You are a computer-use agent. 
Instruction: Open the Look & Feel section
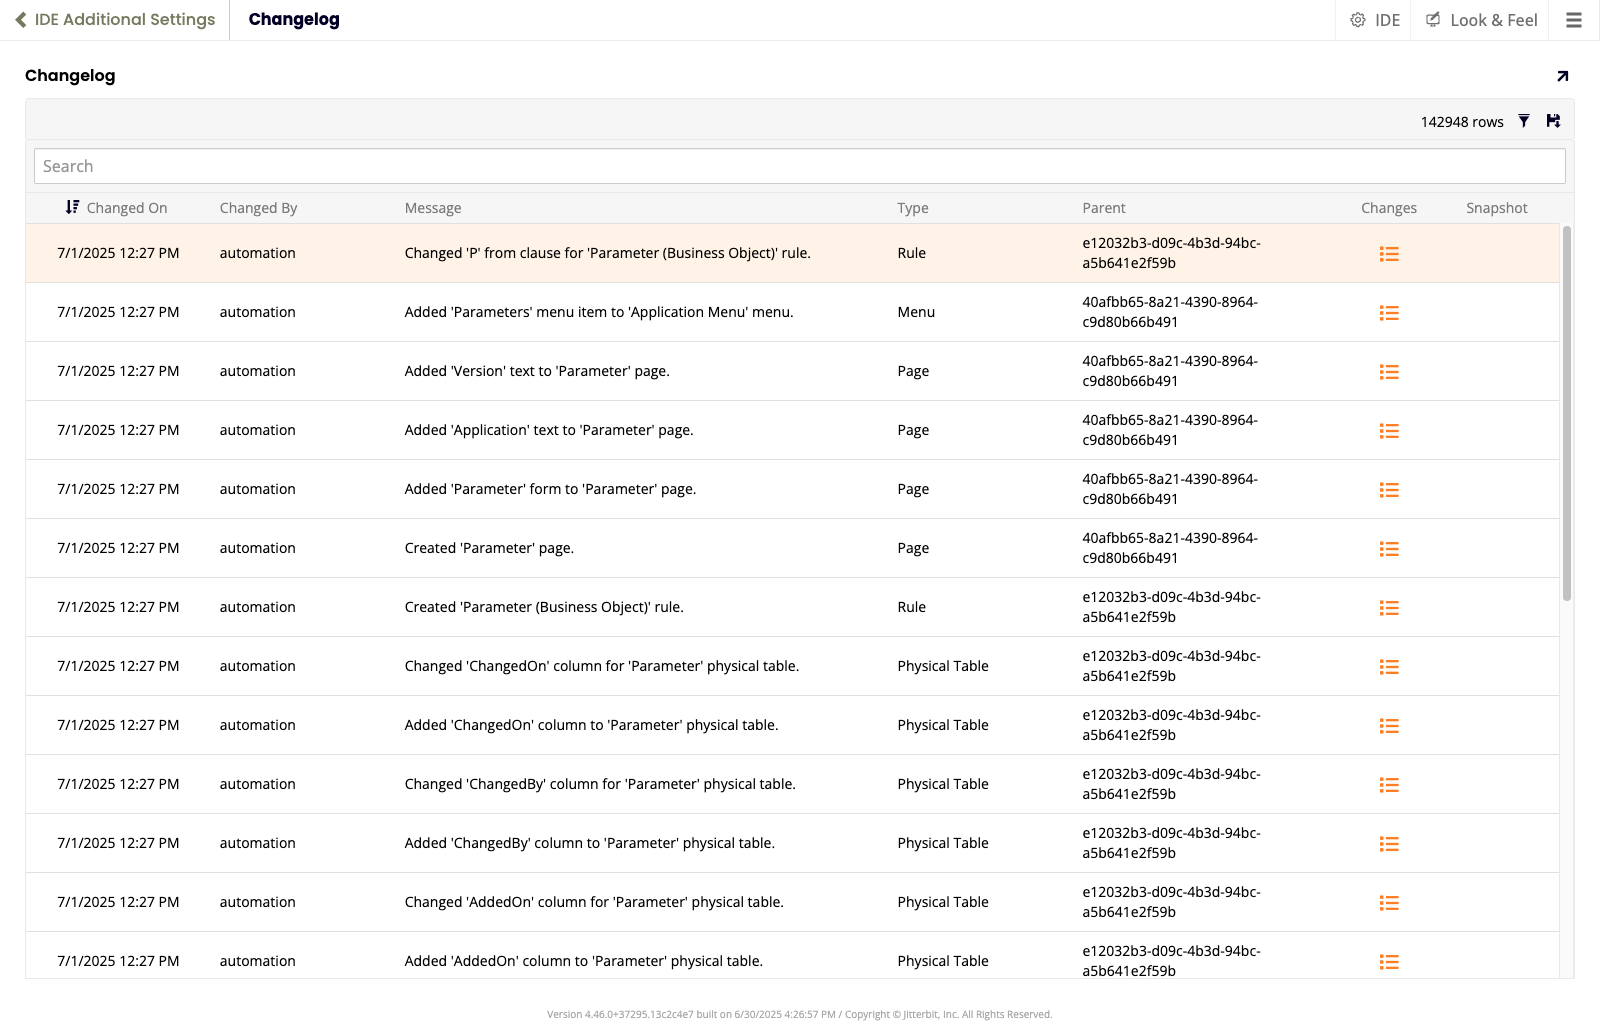pyautogui.click(x=1481, y=20)
